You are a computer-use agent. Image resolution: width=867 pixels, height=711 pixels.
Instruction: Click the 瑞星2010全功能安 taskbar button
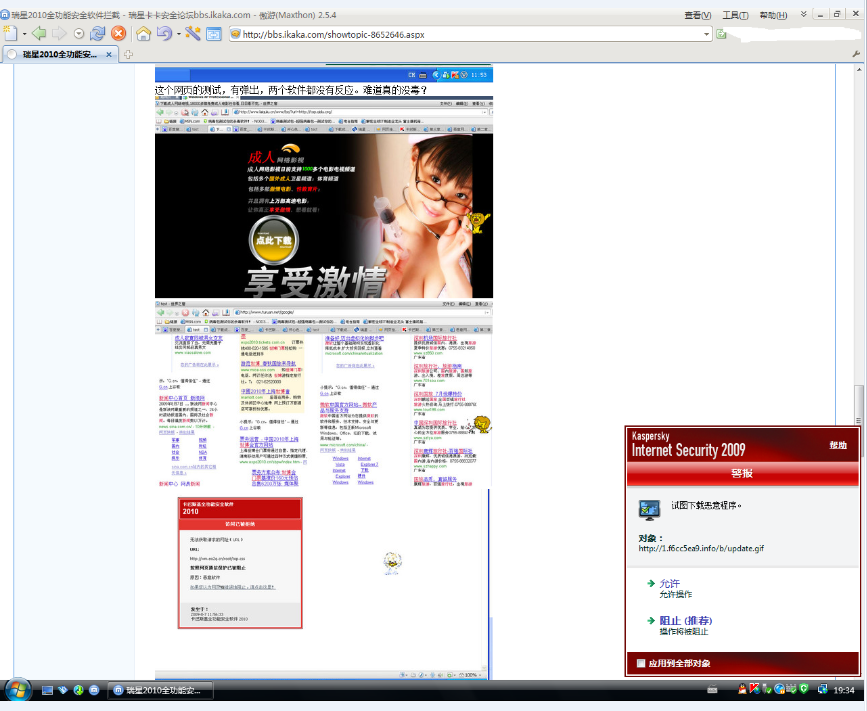click(x=160, y=690)
